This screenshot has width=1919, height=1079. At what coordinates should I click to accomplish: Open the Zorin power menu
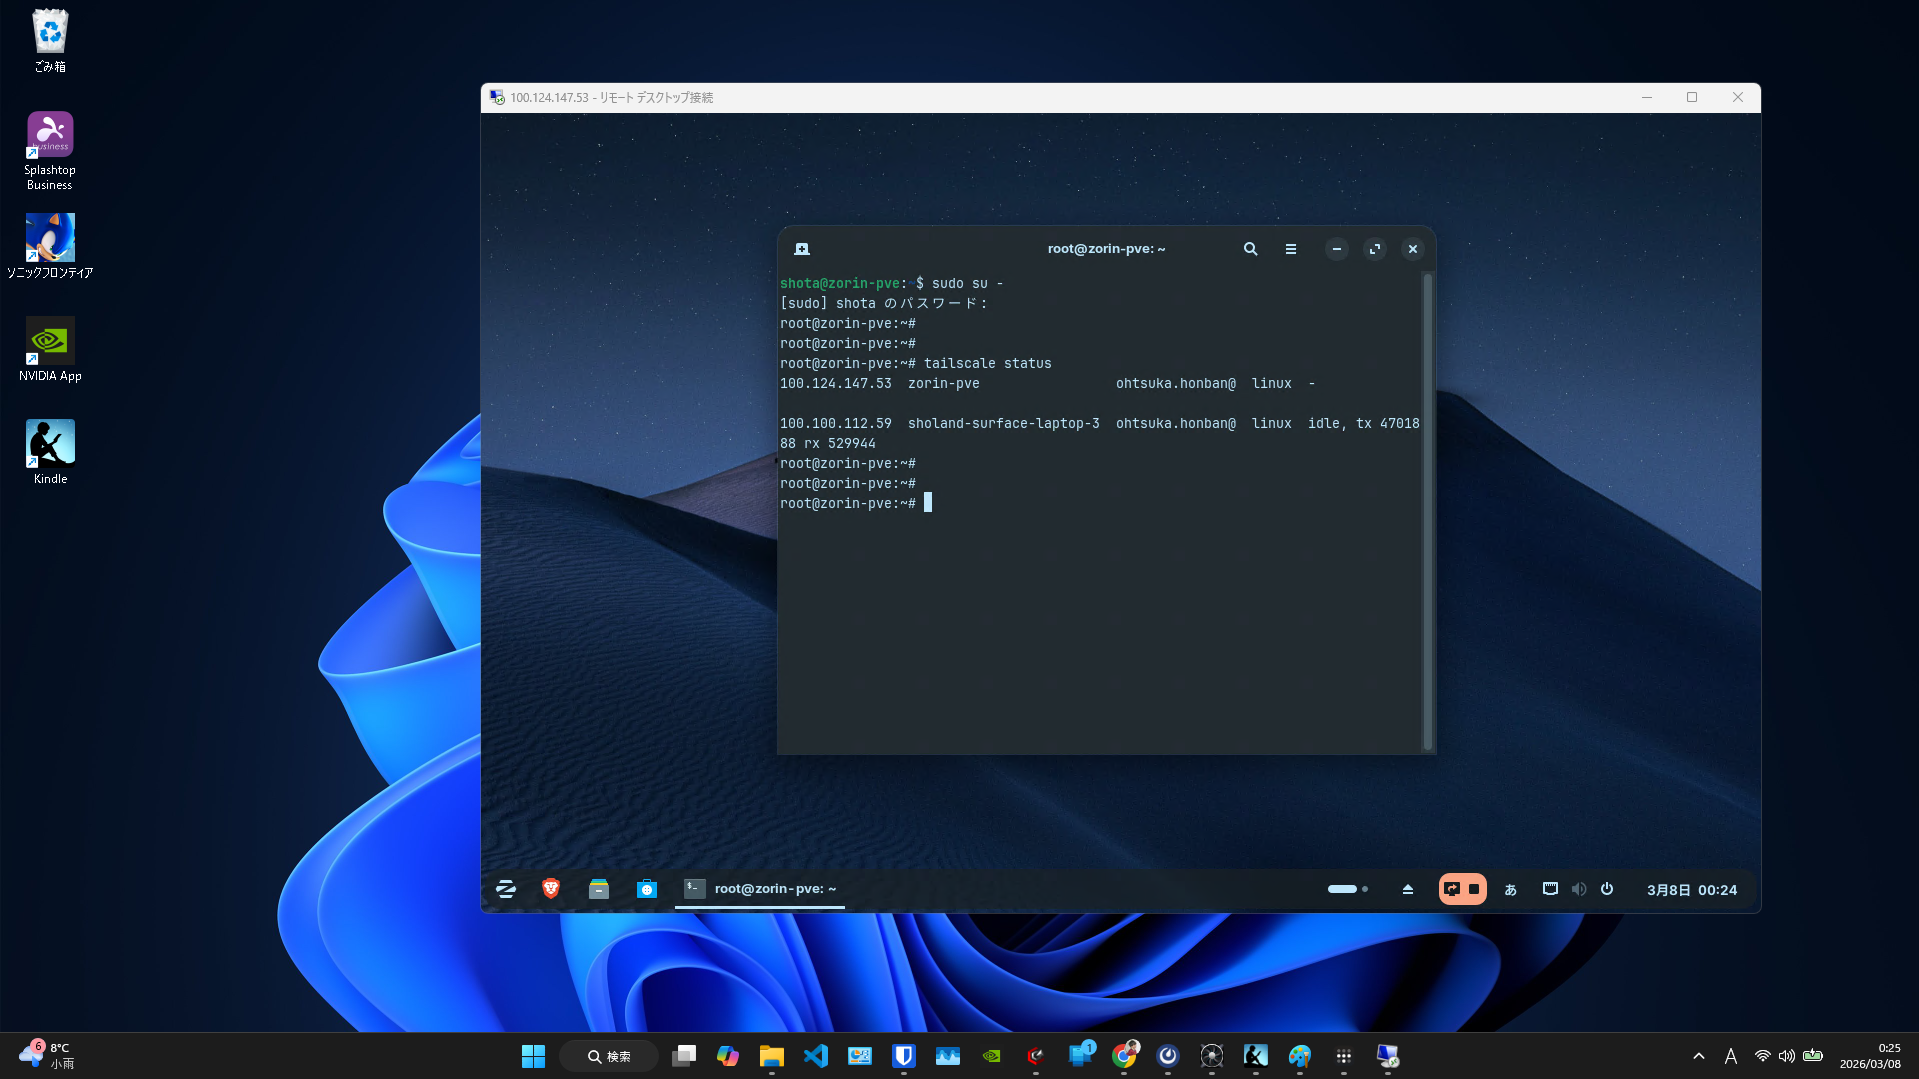[1607, 889]
